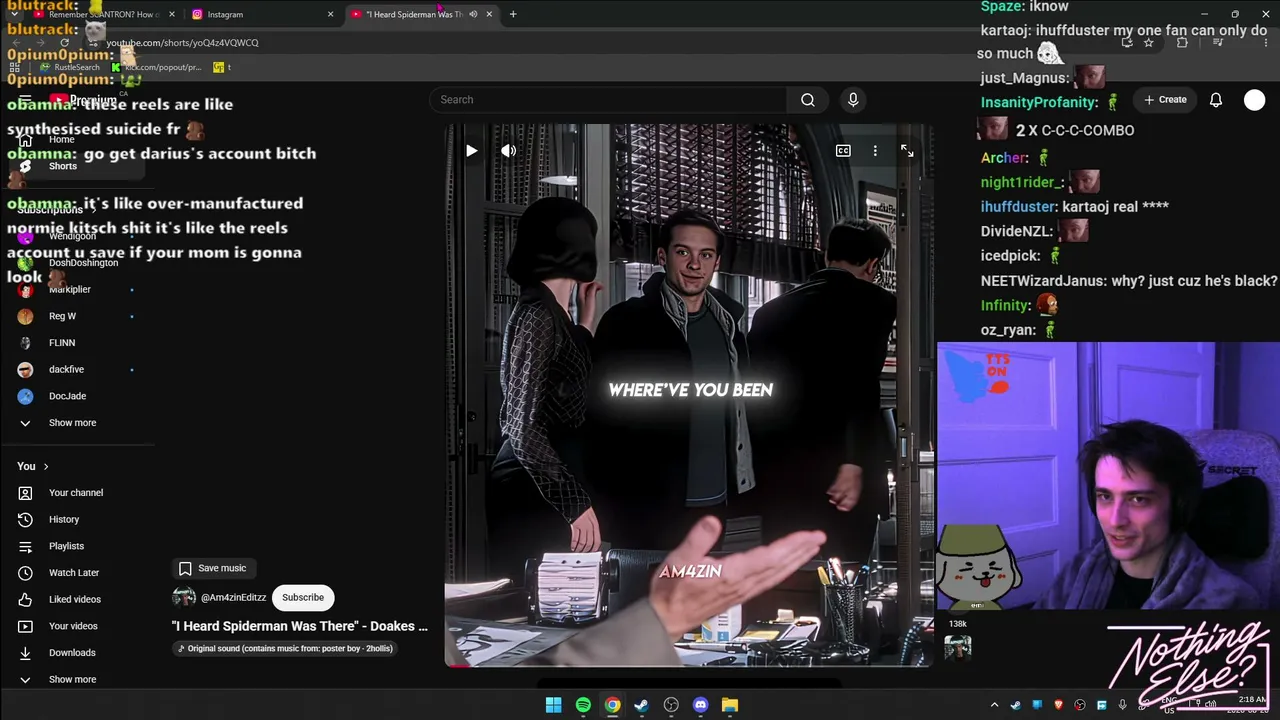Viewport: 1280px width, 720px height.
Task: Open the DocJade subscription channel
Action: 77,396
